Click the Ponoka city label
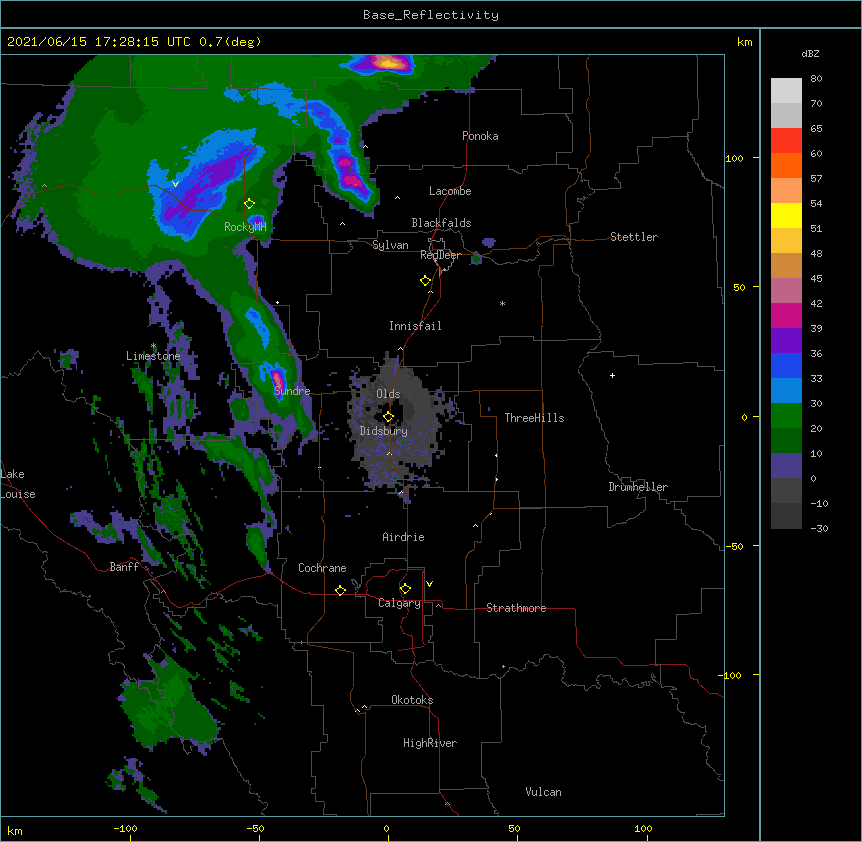 (x=480, y=136)
